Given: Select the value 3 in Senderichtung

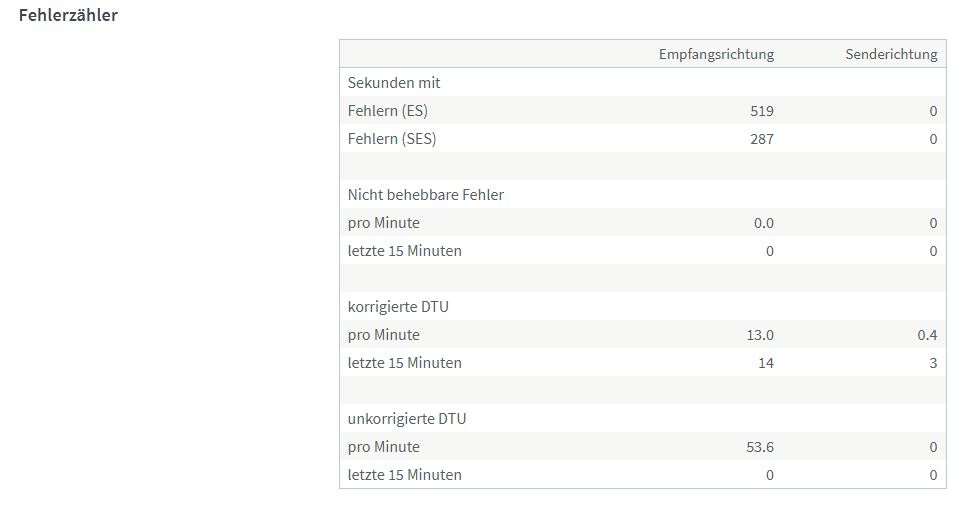Looking at the screenshot, I should tap(933, 363).
